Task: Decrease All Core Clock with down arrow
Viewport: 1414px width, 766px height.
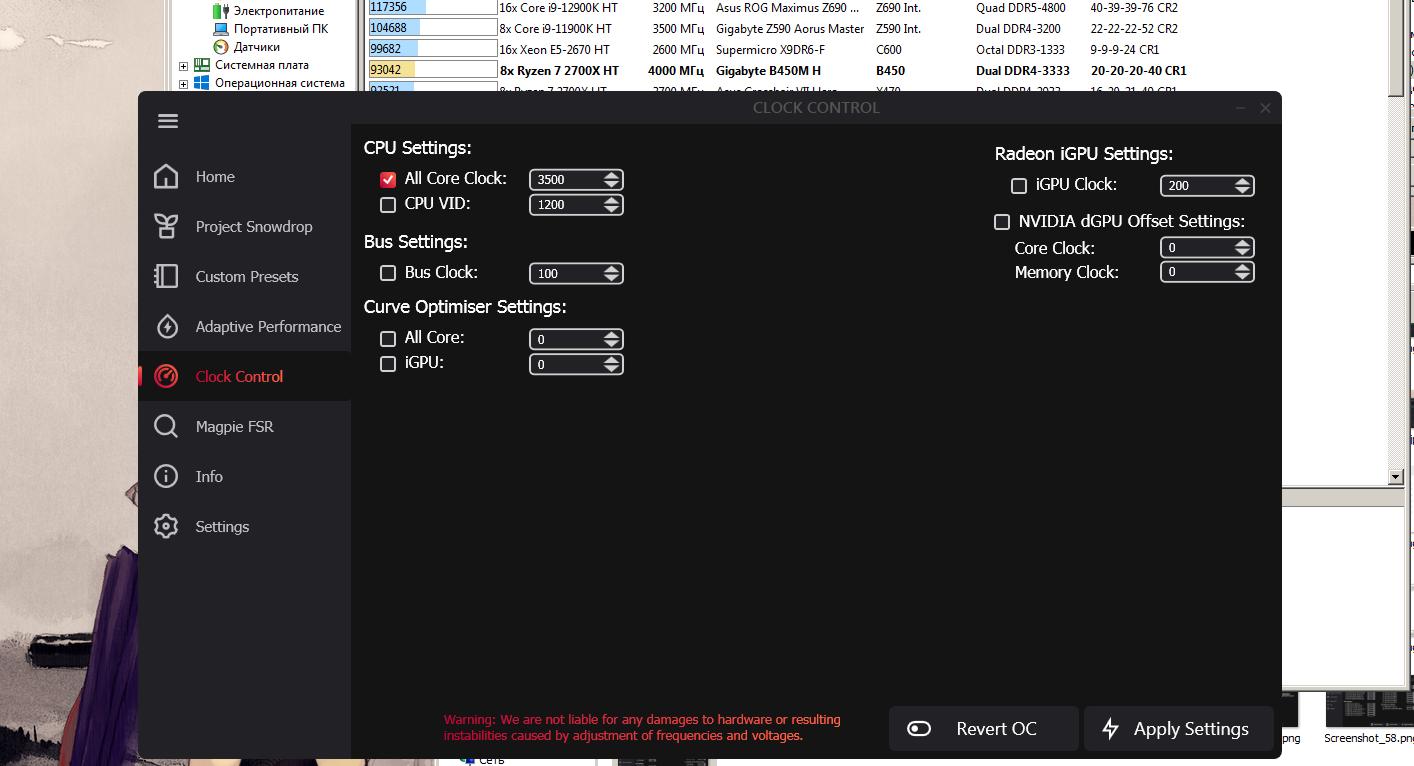Action: (x=611, y=185)
